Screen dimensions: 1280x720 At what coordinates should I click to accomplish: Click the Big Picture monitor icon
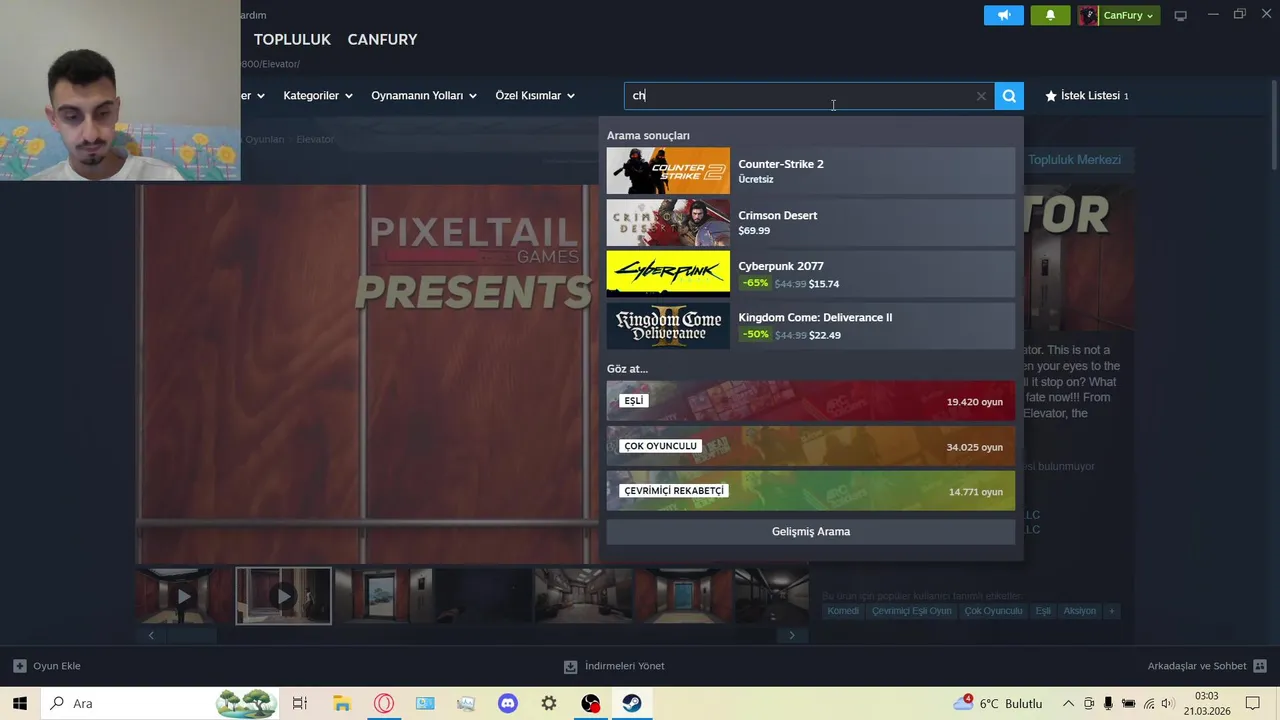pyautogui.click(x=1180, y=15)
